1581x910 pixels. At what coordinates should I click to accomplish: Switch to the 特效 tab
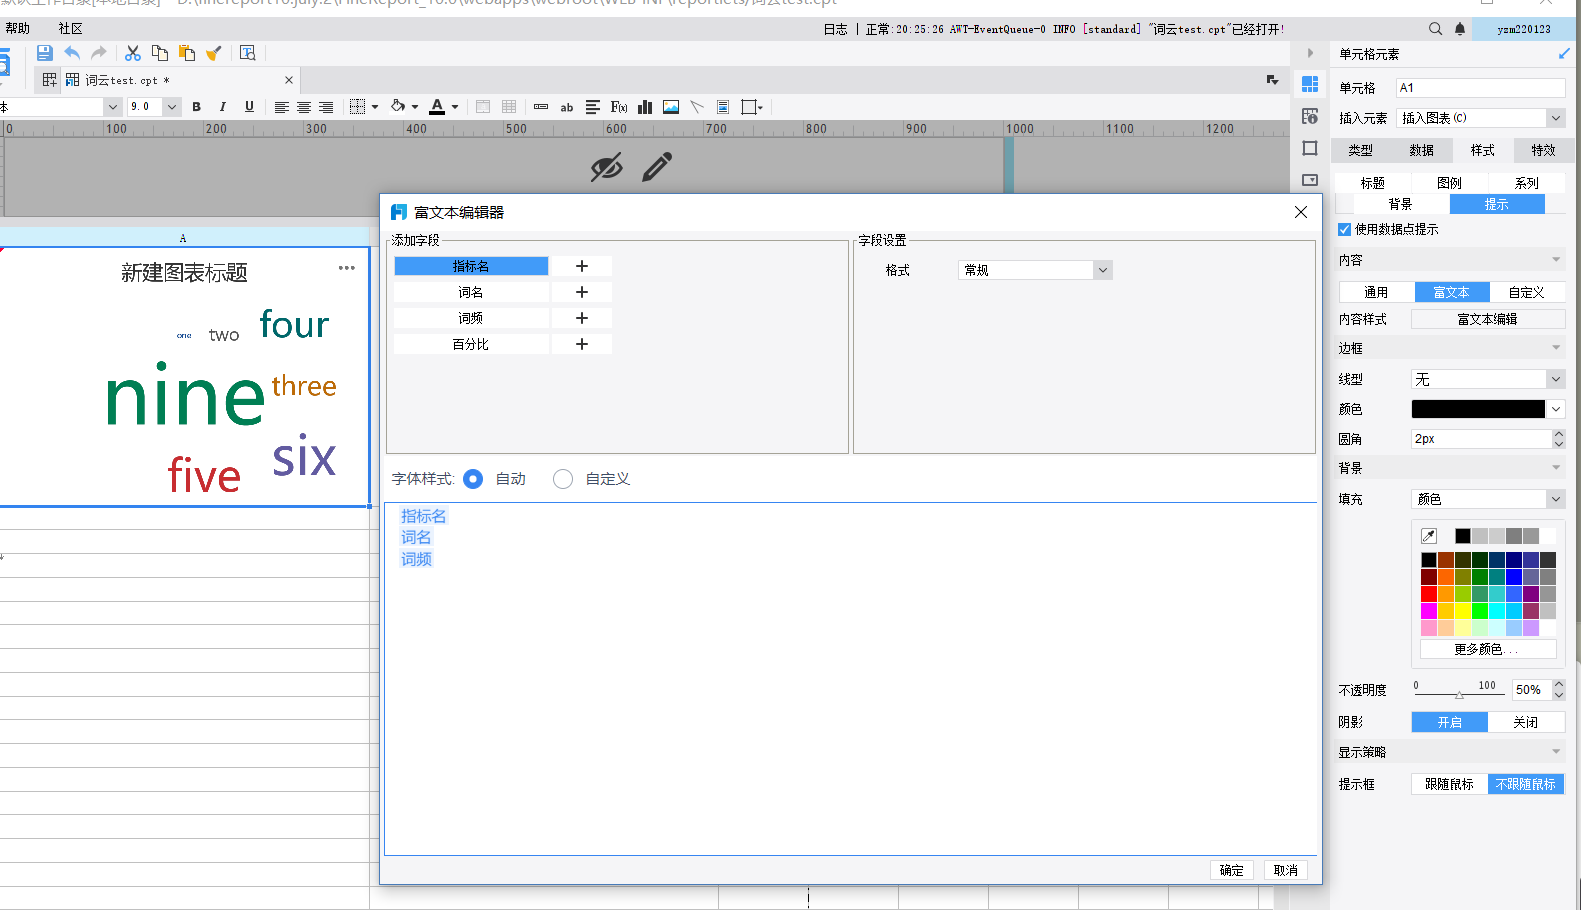coord(1544,150)
